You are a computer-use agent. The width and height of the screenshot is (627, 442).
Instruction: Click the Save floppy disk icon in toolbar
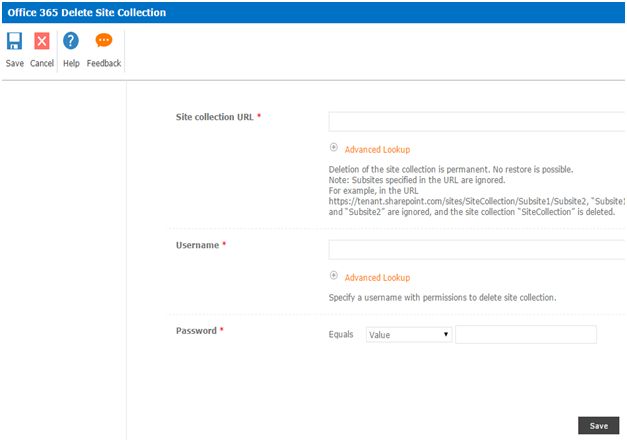point(14,41)
